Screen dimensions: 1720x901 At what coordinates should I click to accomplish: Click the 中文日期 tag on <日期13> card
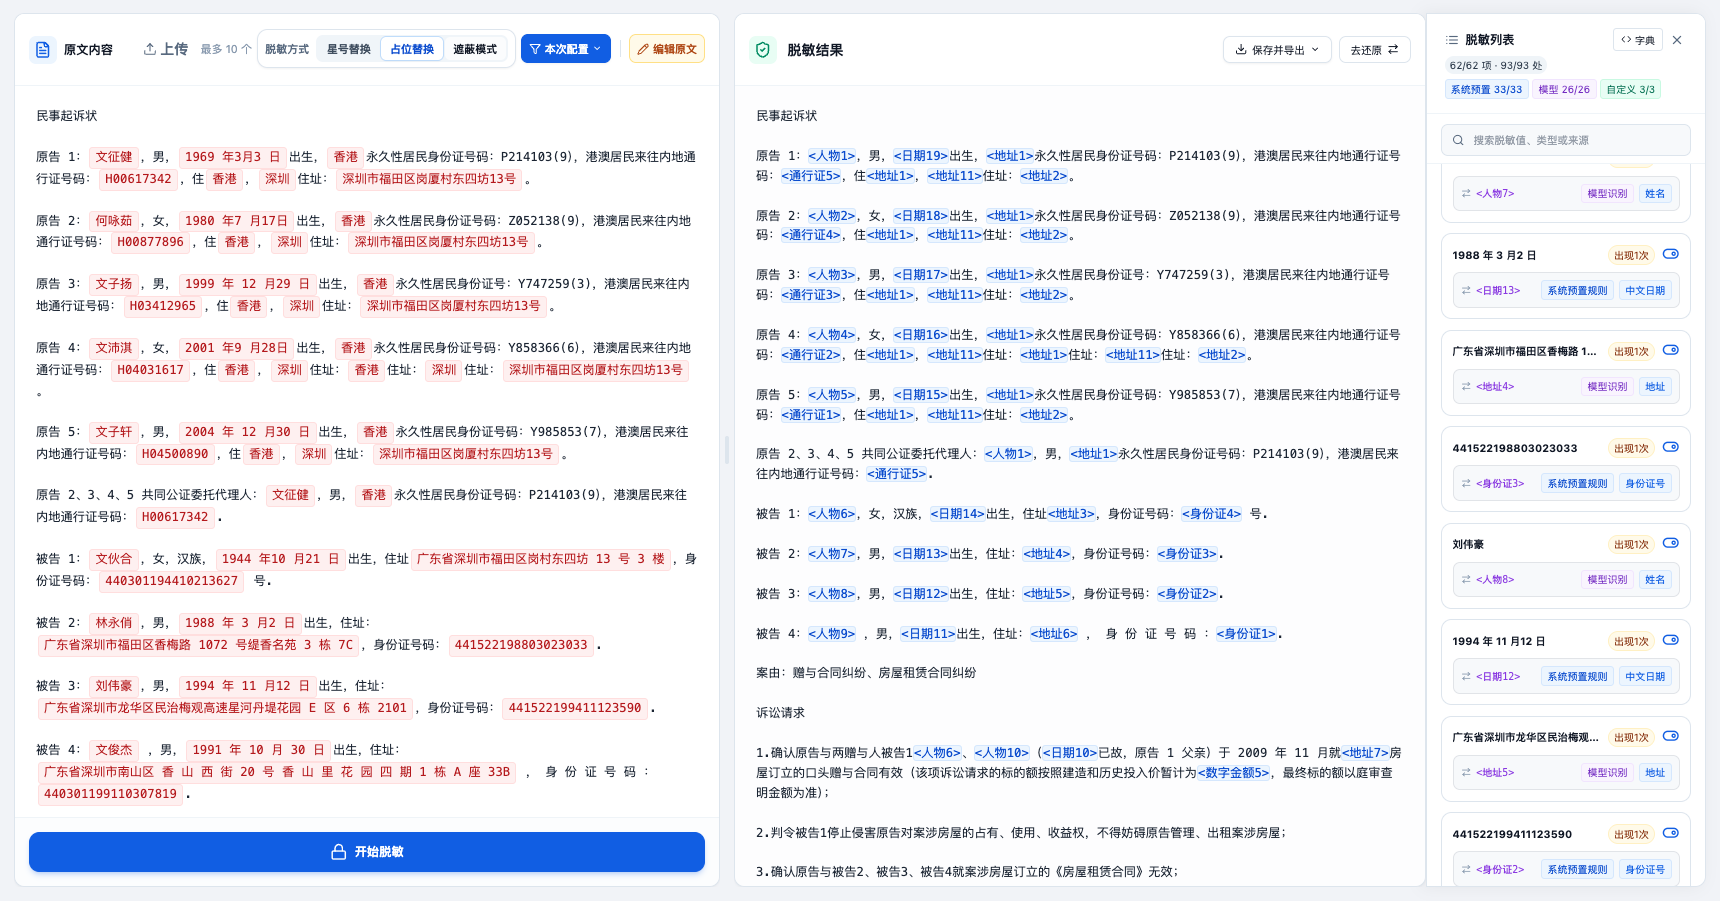[x=1645, y=291]
